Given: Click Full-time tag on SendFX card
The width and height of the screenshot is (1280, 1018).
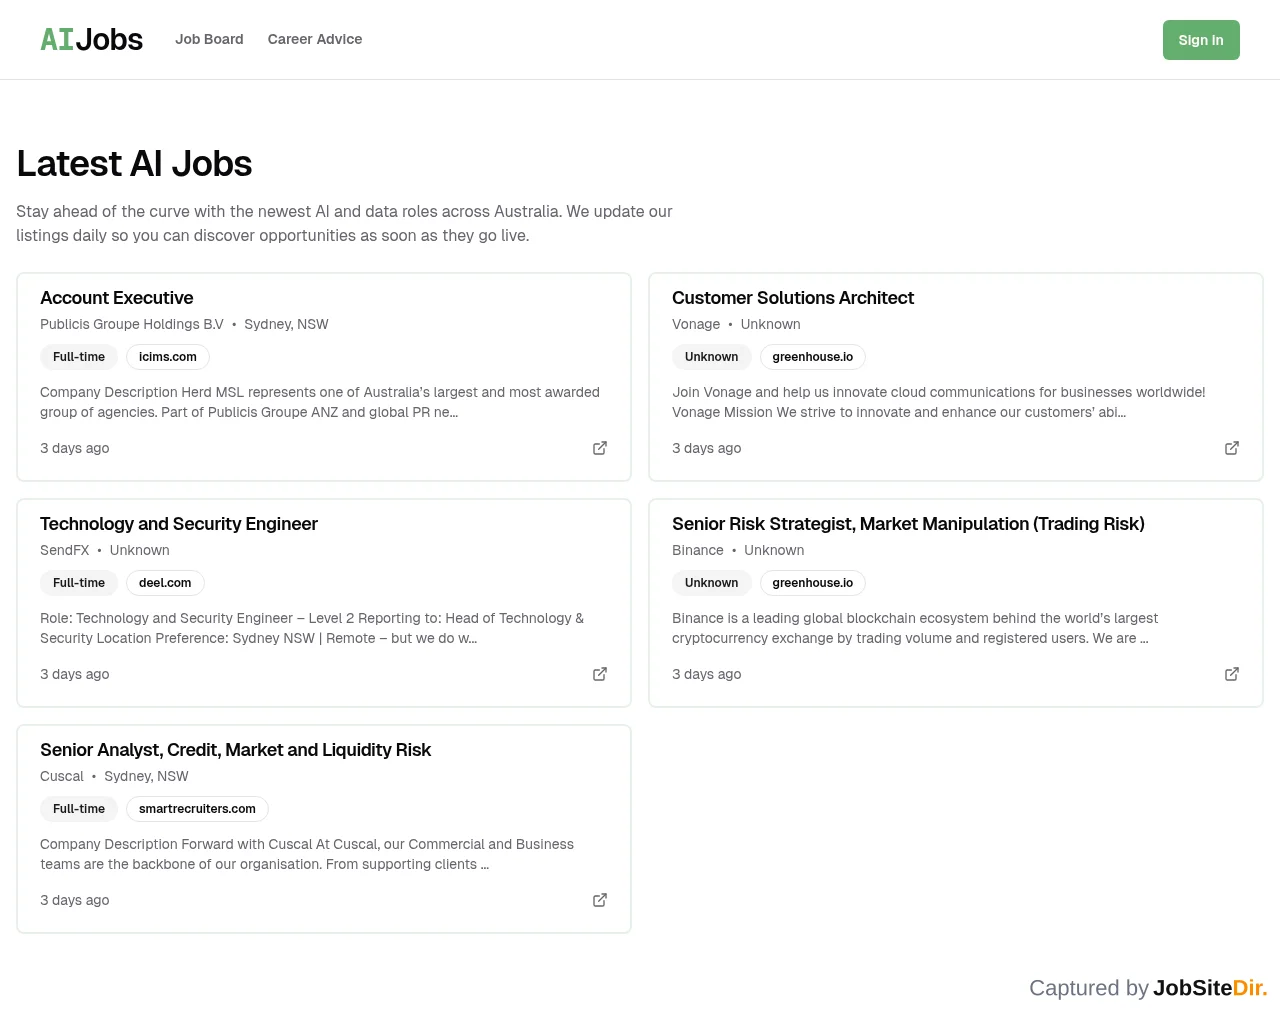Looking at the screenshot, I should click(79, 583).
